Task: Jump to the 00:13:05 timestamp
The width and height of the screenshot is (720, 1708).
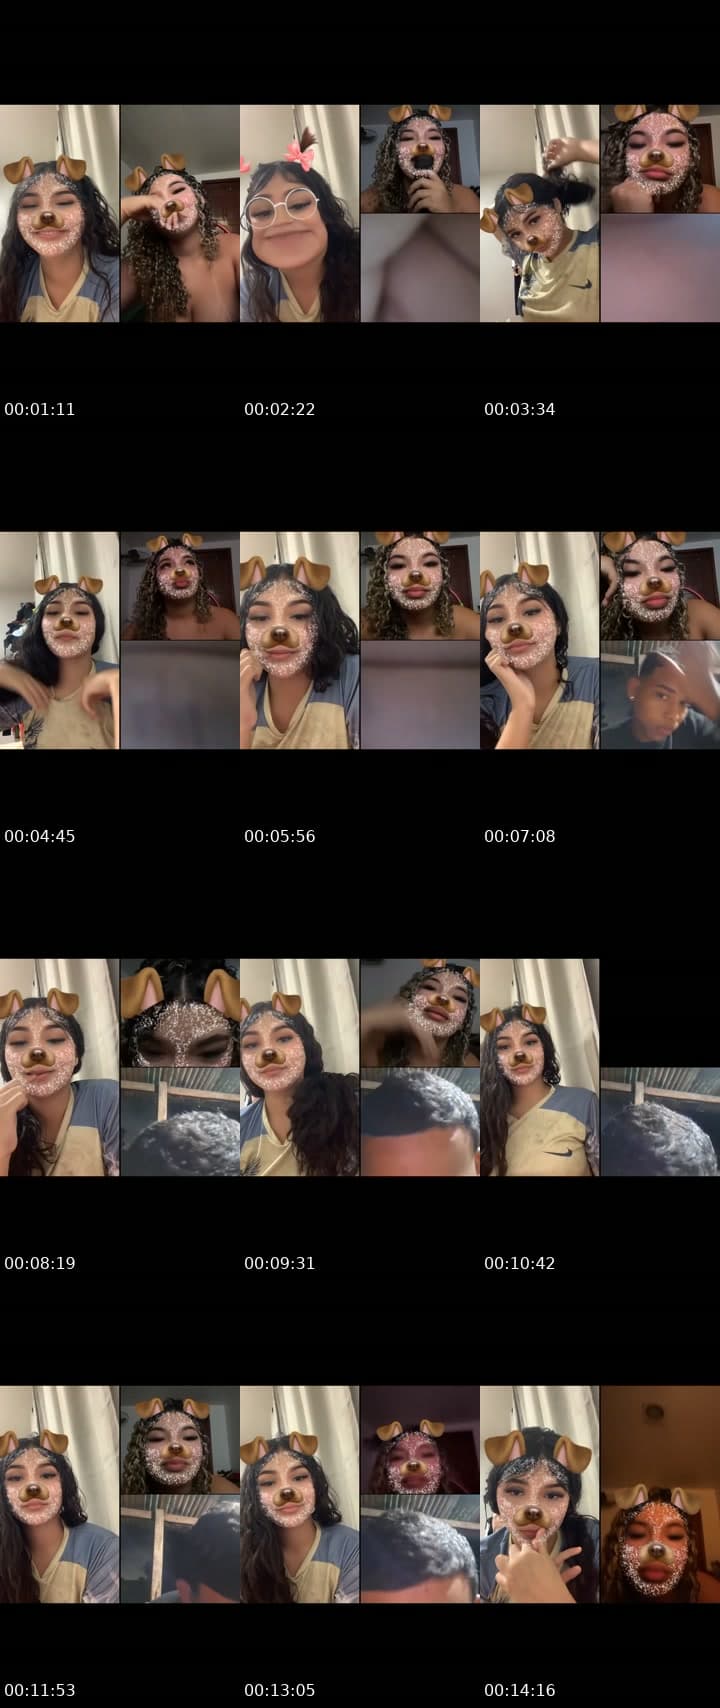Action: (x=280, y=1690)
